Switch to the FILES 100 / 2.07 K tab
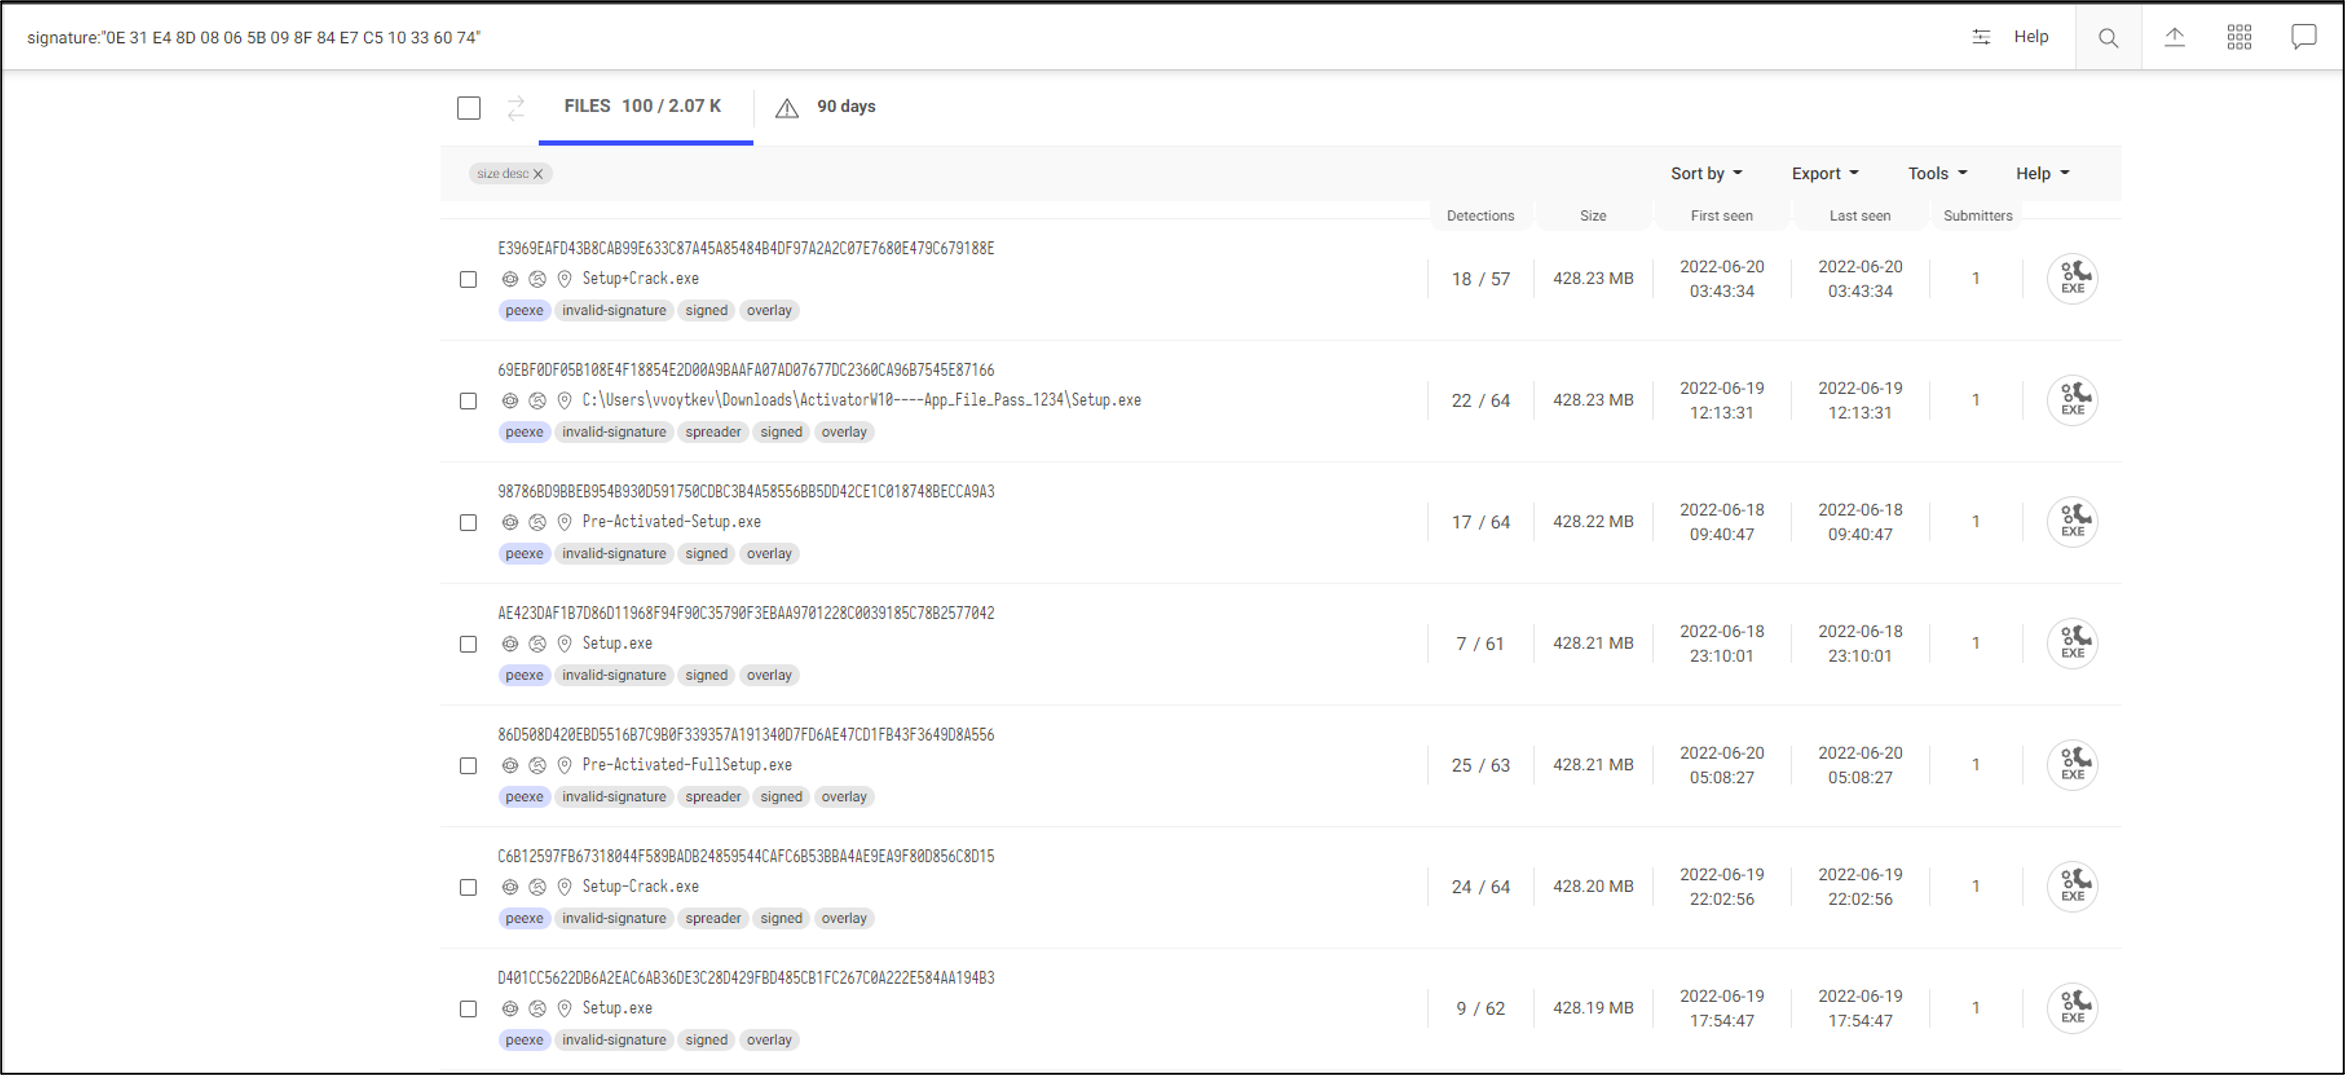This screenshot has height=1076, width=2346. click(x=643, y=107)
